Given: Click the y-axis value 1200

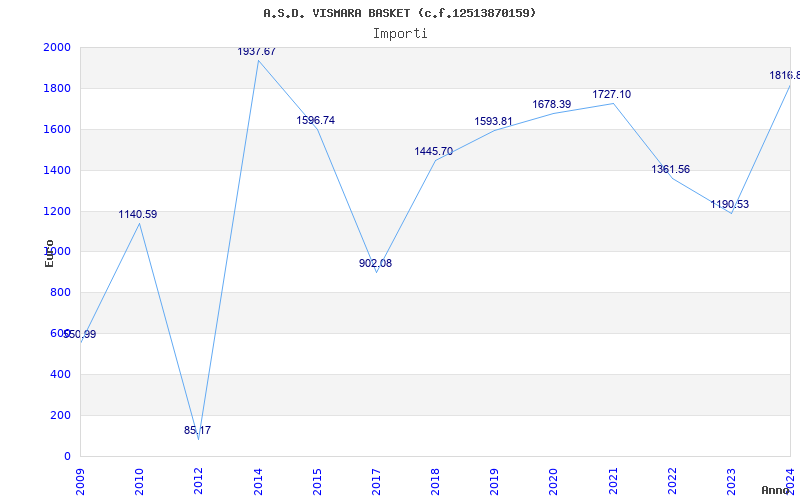Looking at the screenshot, I should [x=57, y=211].
